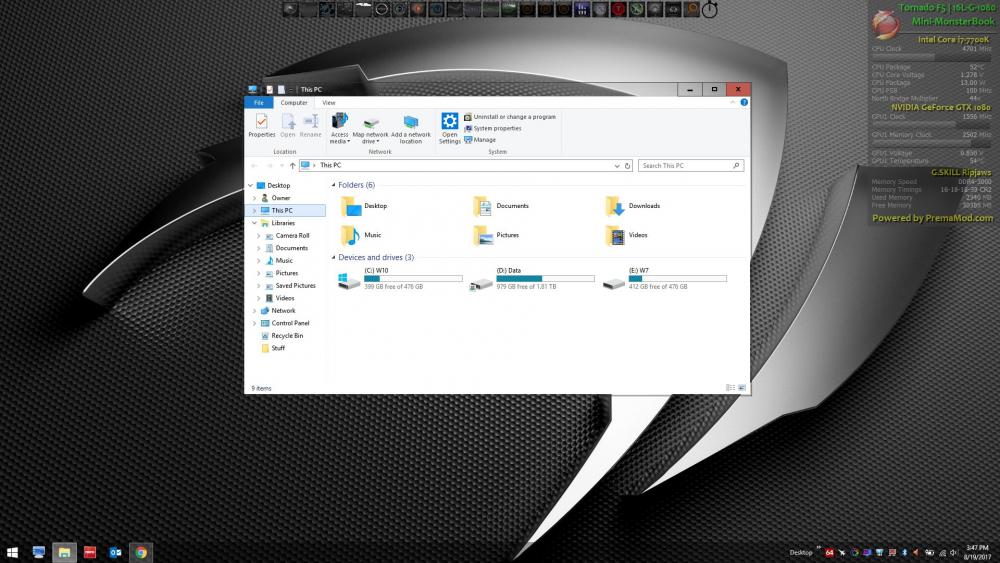Switch to large icons view in status bar

(x=741, y=387)
